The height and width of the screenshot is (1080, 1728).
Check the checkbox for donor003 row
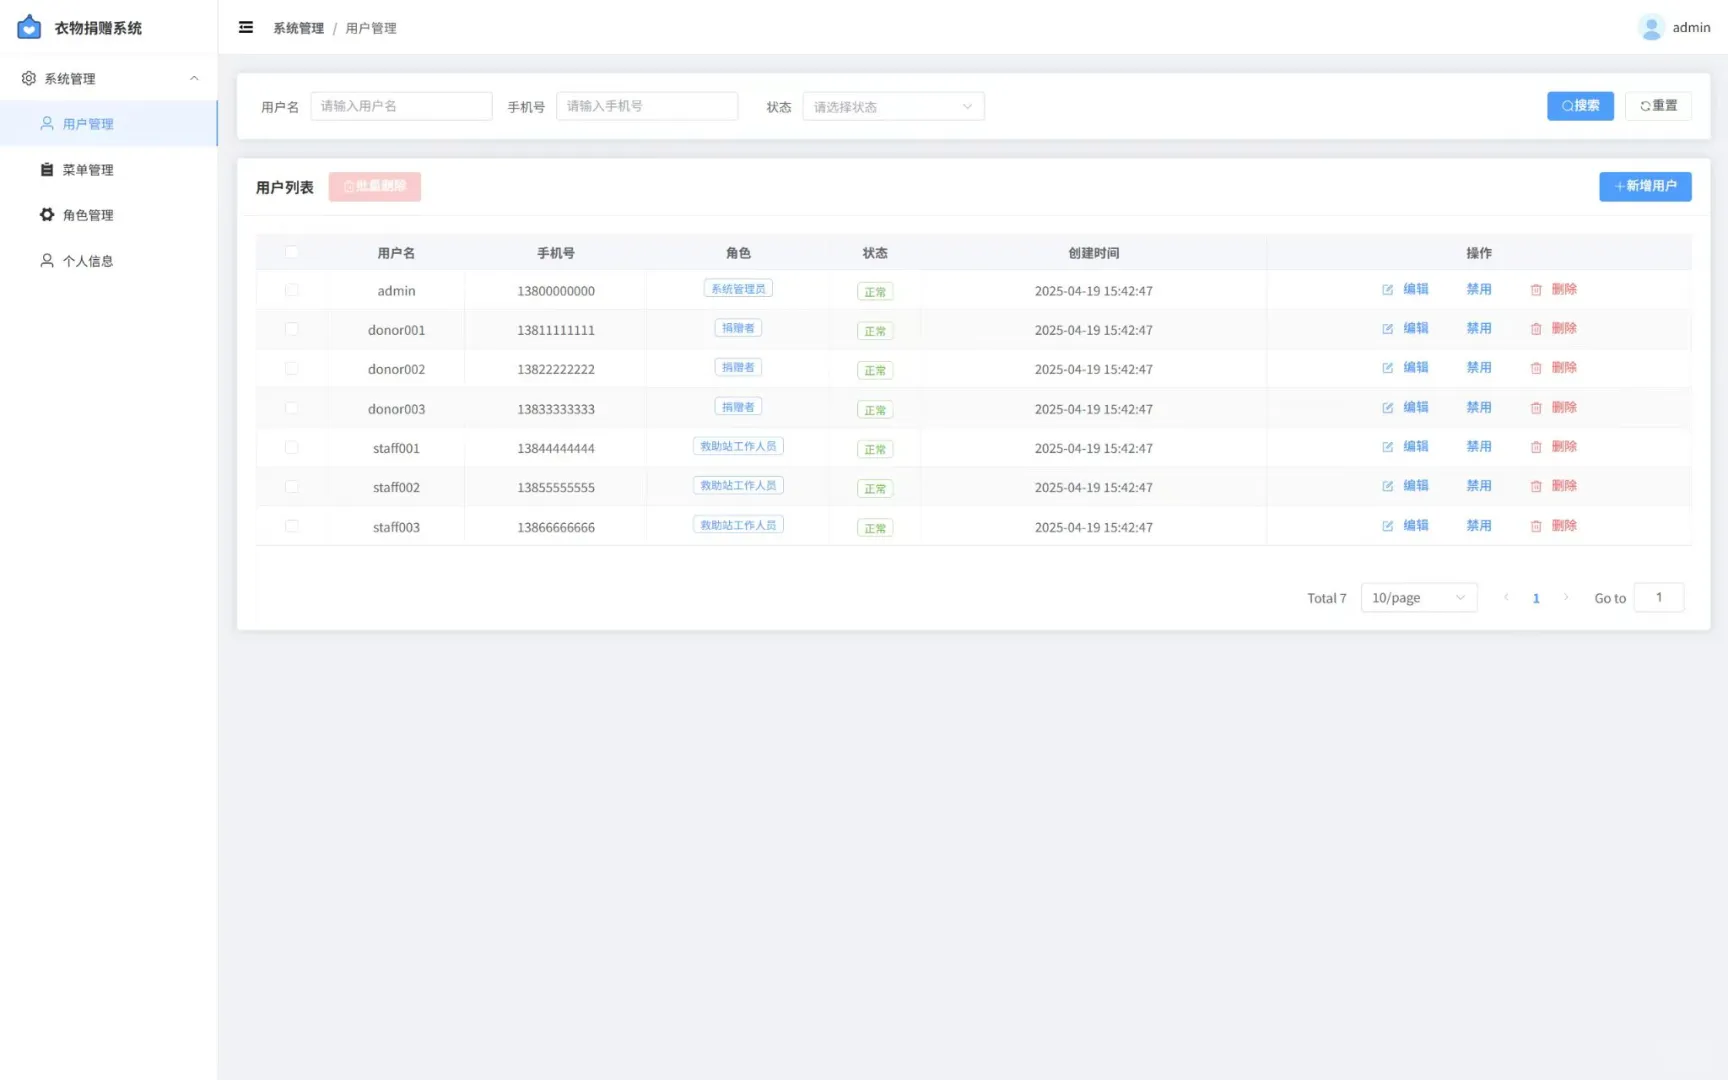click(292, 408)
